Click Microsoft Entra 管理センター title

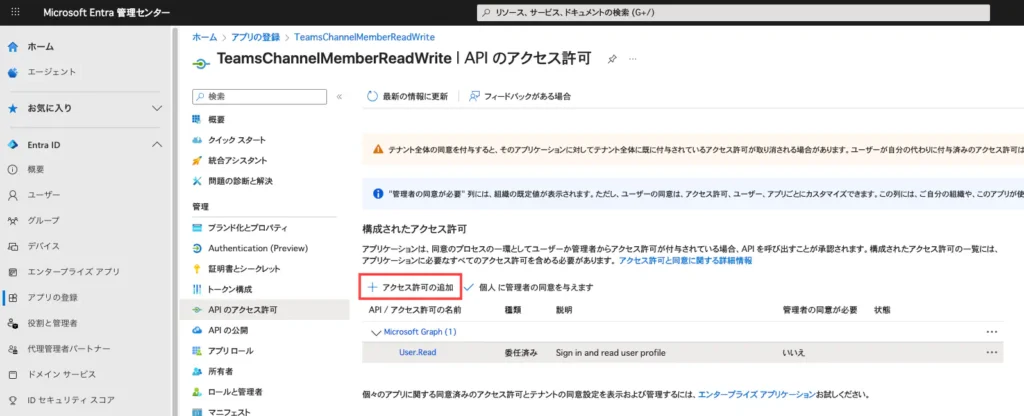point(106,12)
